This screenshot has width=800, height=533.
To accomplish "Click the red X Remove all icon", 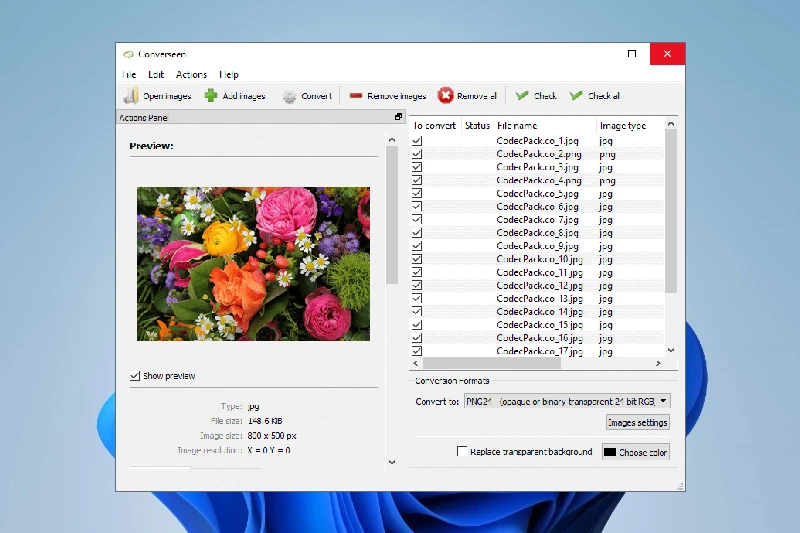I will [446, 96].
